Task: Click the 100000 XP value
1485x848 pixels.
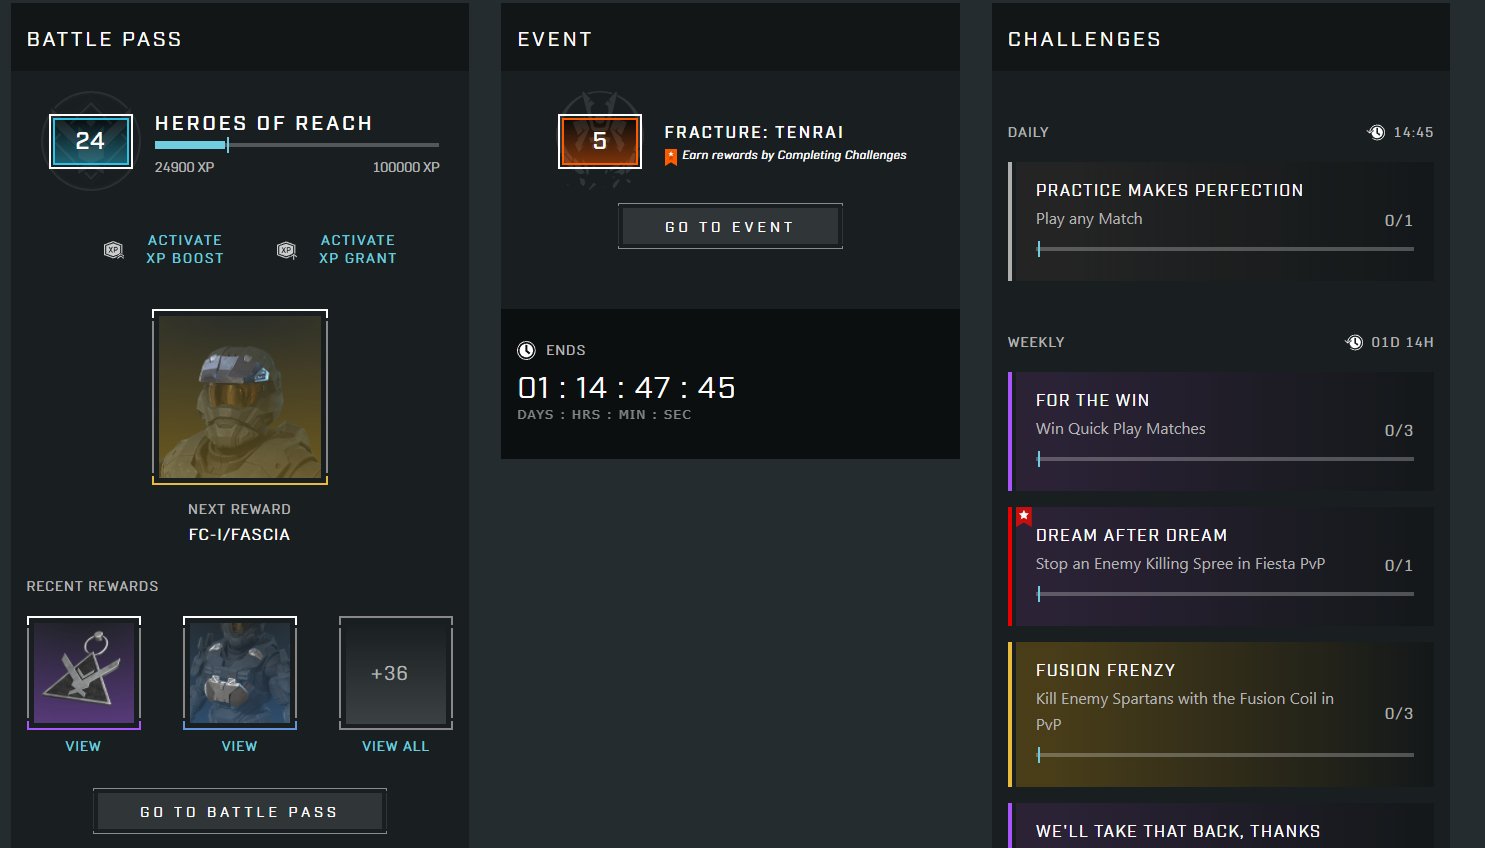Action: 406,167
